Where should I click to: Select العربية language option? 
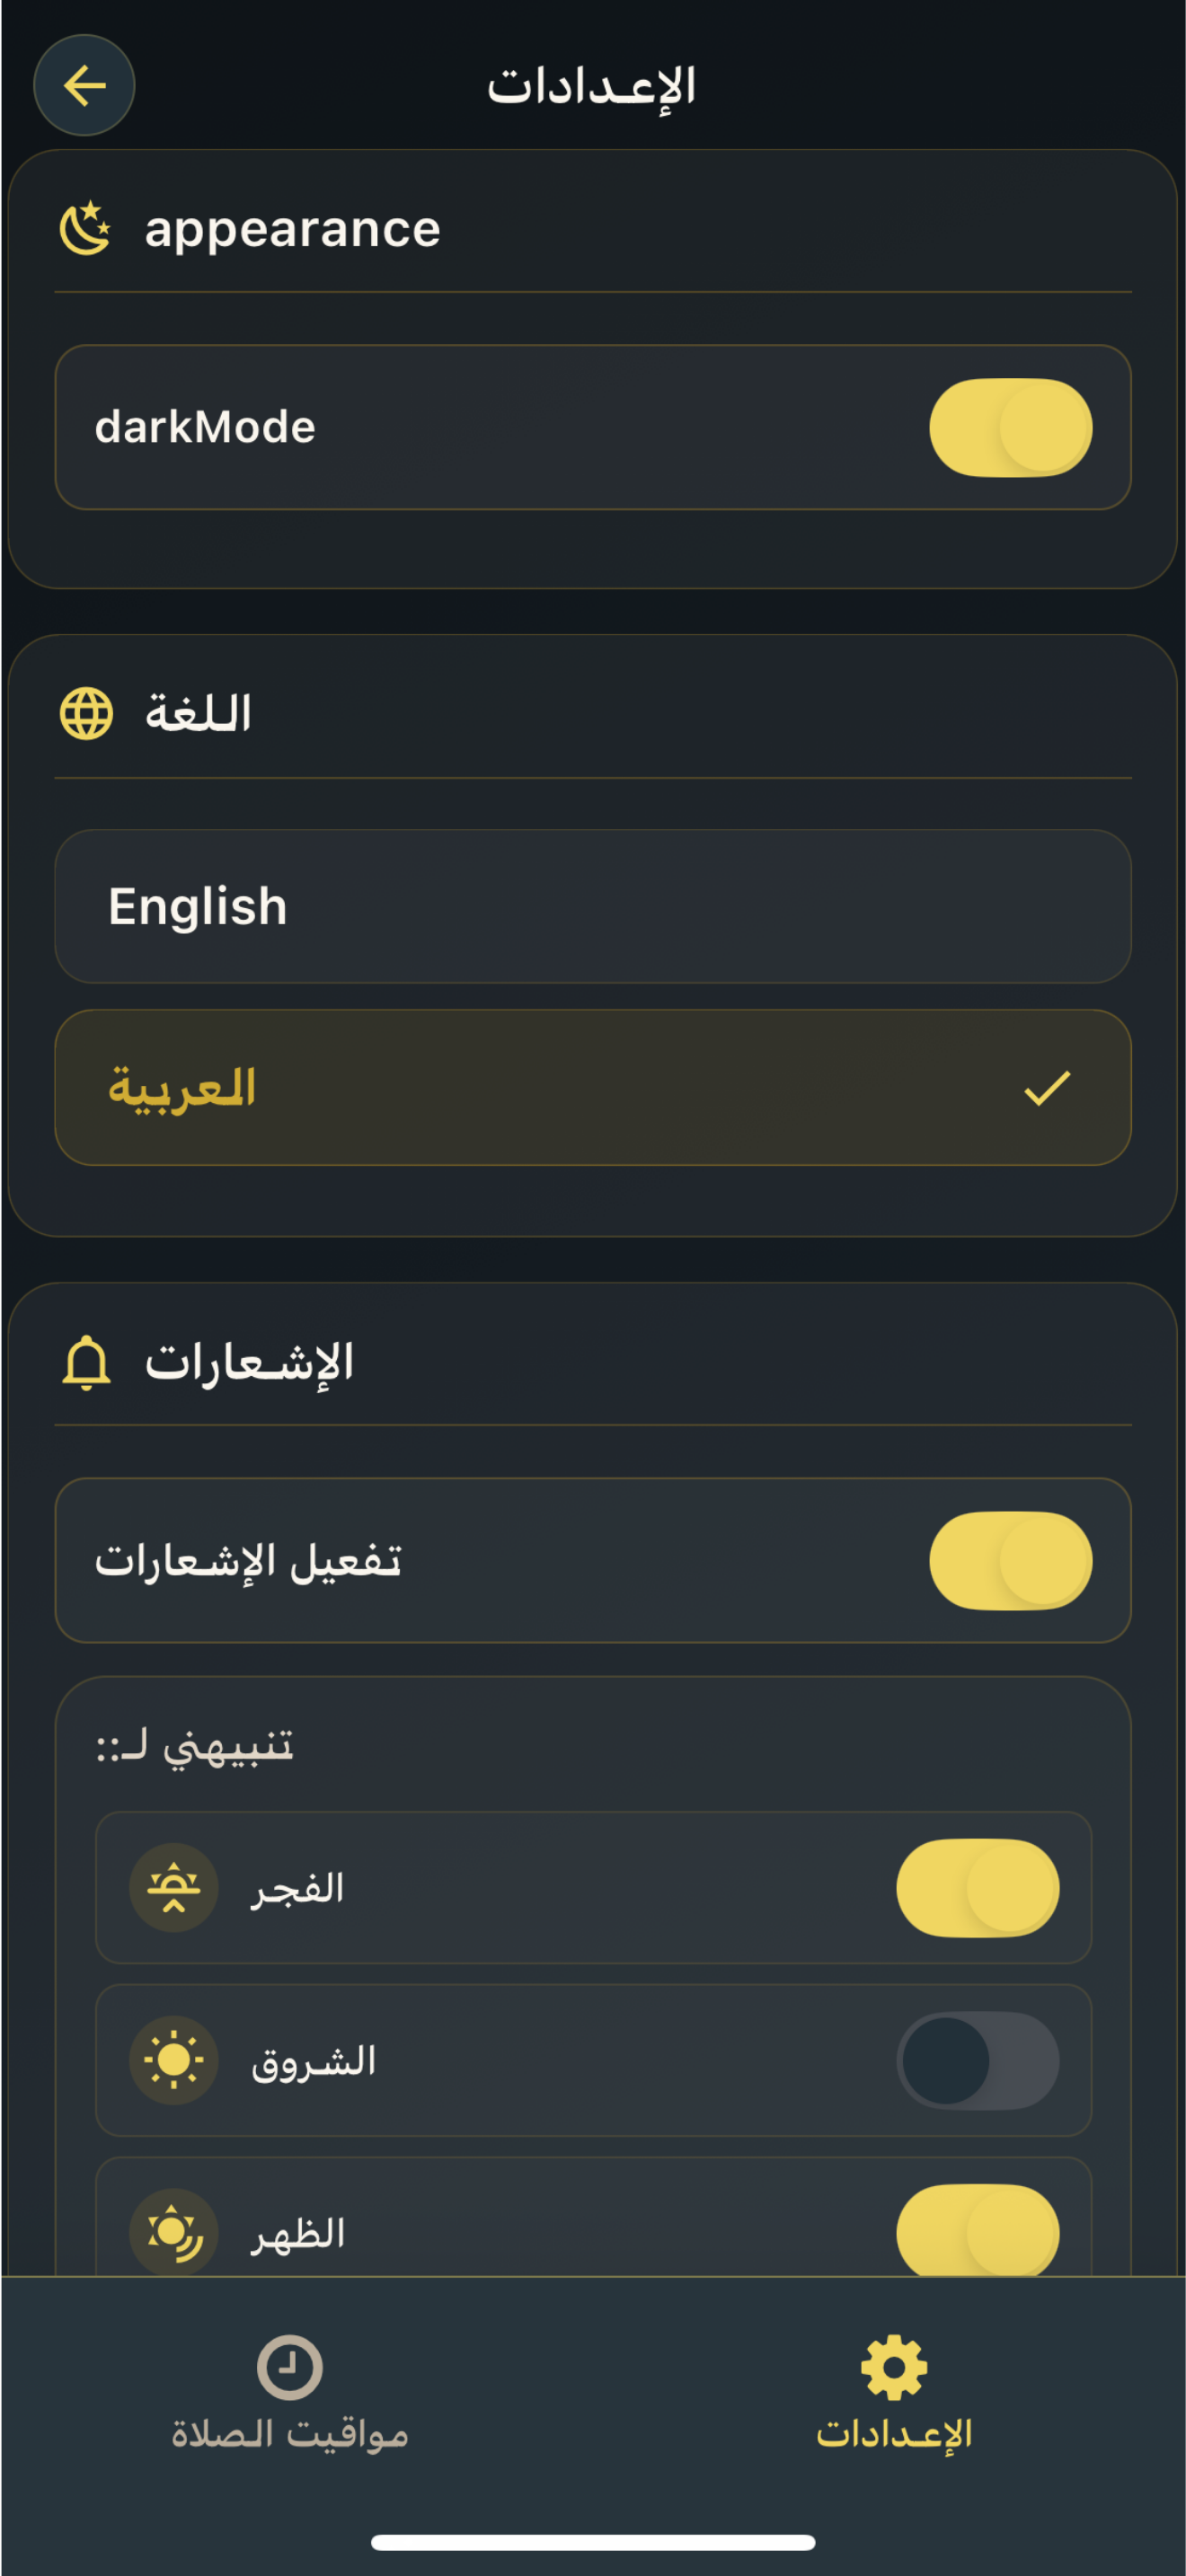click(593, 1087)
